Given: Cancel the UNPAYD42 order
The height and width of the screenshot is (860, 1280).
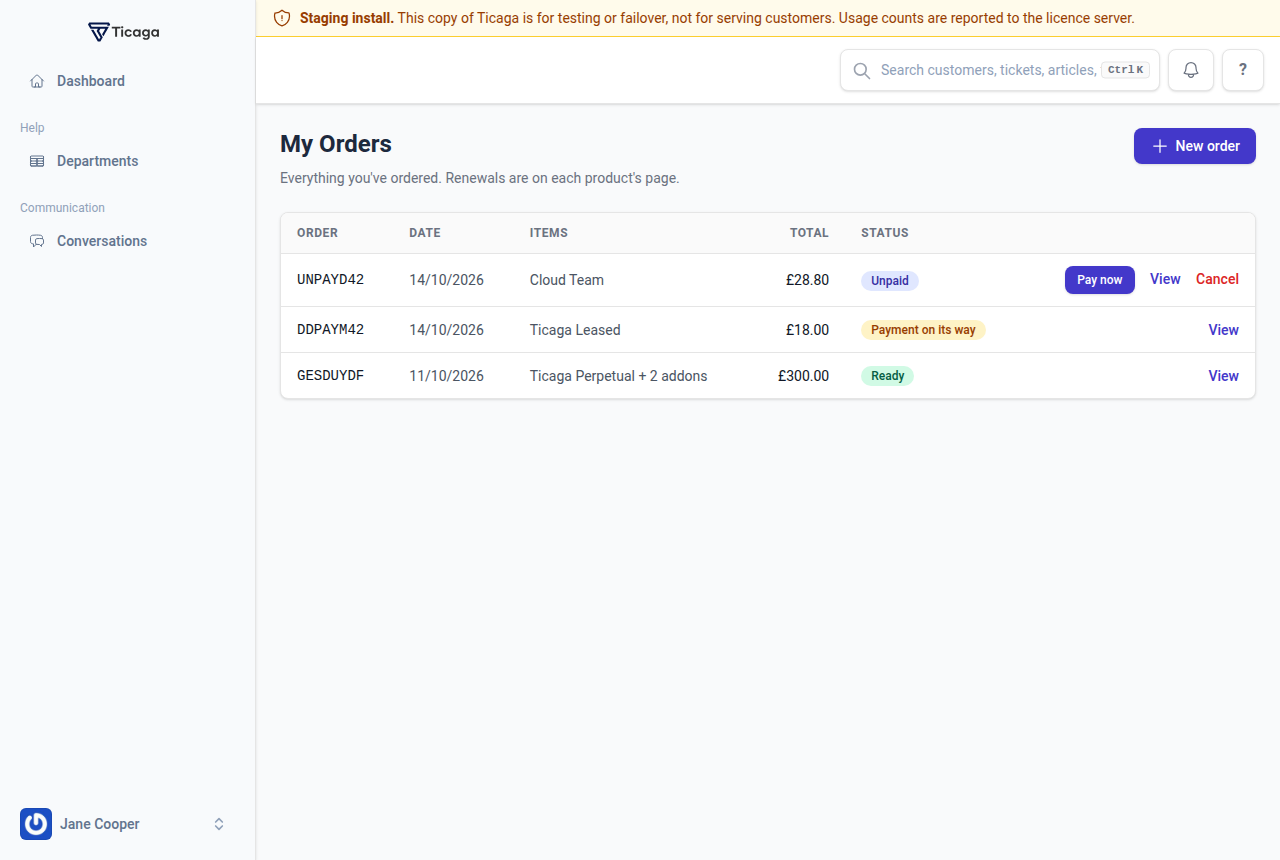Looking at the screenshot, I should [1217, 279].
